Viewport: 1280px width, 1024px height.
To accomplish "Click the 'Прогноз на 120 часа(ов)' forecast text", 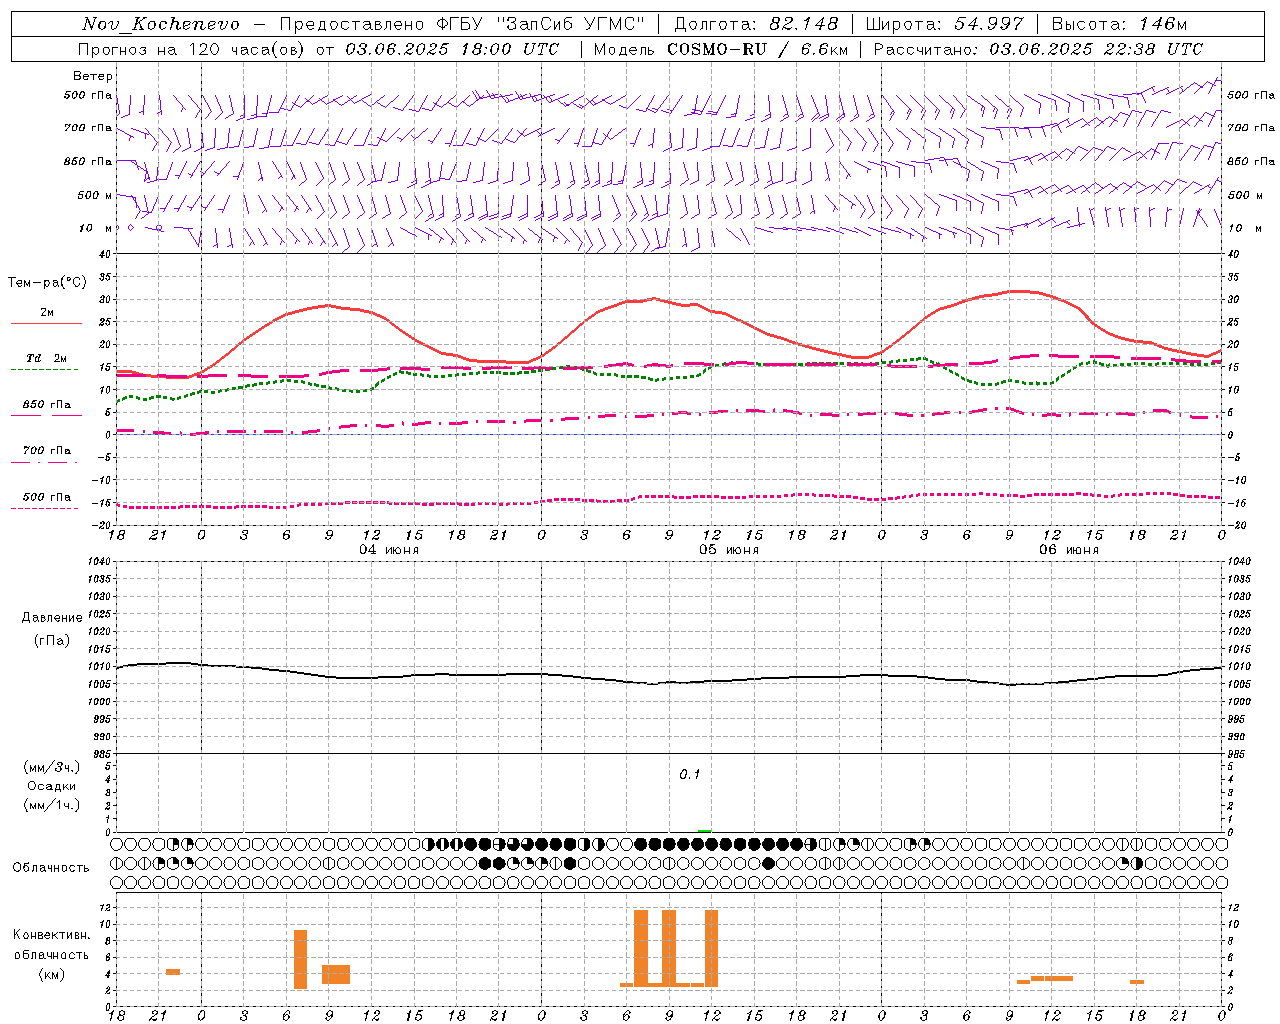I will pyautogui.click(x=192, y=49).
